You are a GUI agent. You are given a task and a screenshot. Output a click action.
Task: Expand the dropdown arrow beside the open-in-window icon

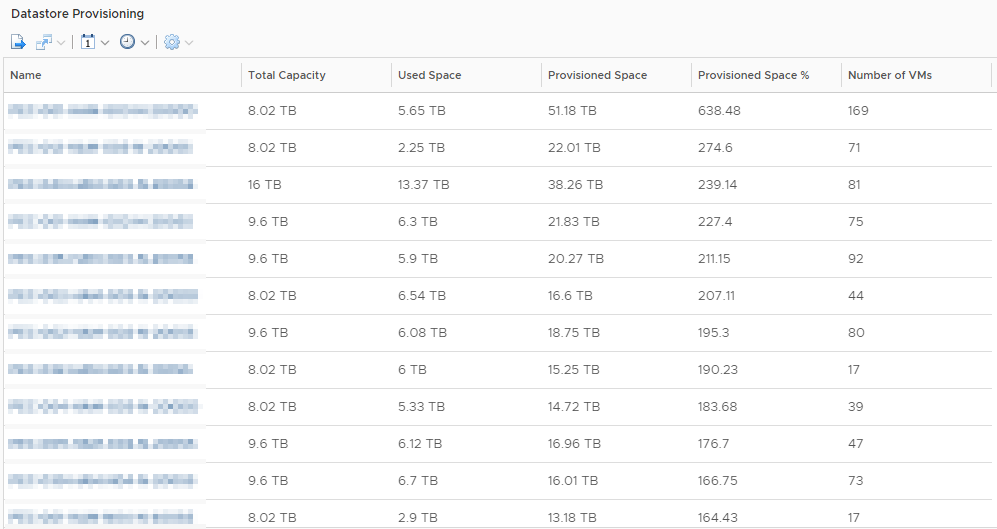click(x=62, y=43)
